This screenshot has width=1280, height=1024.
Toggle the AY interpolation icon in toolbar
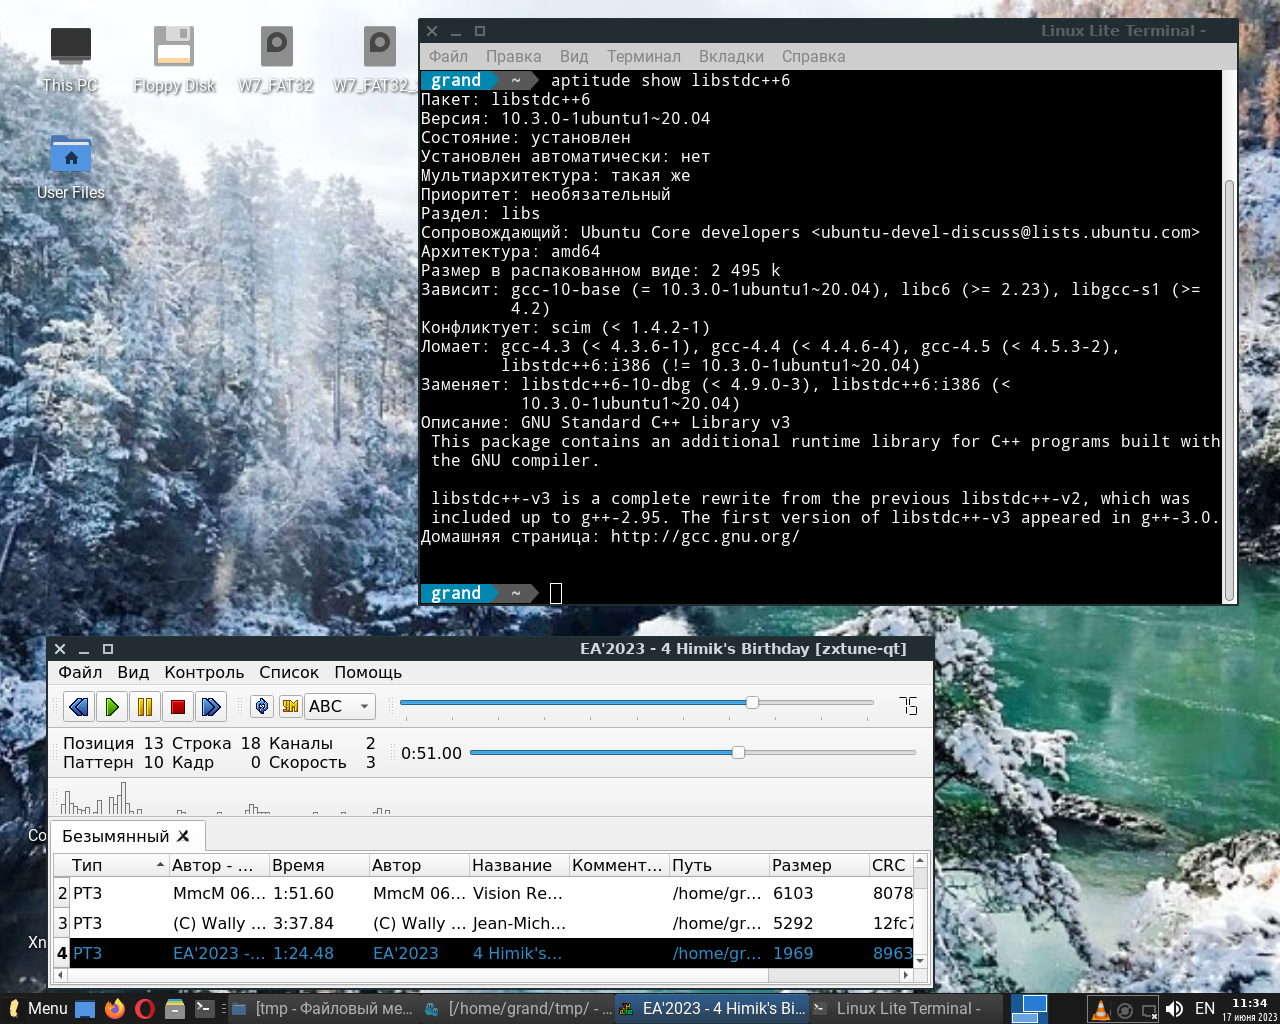coord(262,706)
